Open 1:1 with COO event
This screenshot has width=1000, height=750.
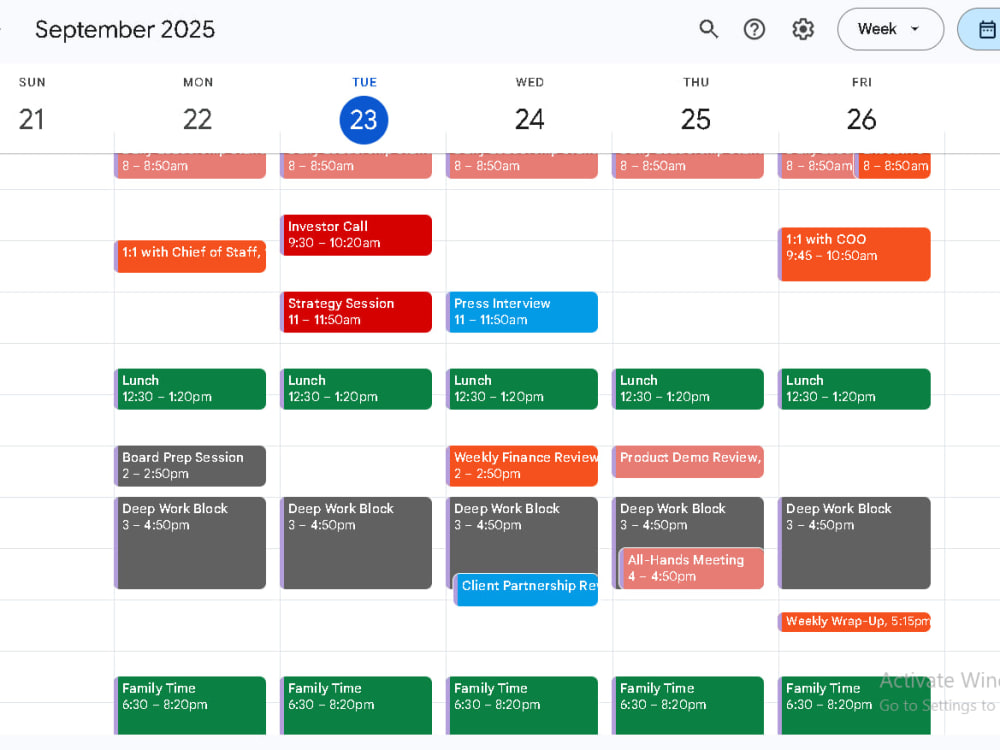coord(855,254)
